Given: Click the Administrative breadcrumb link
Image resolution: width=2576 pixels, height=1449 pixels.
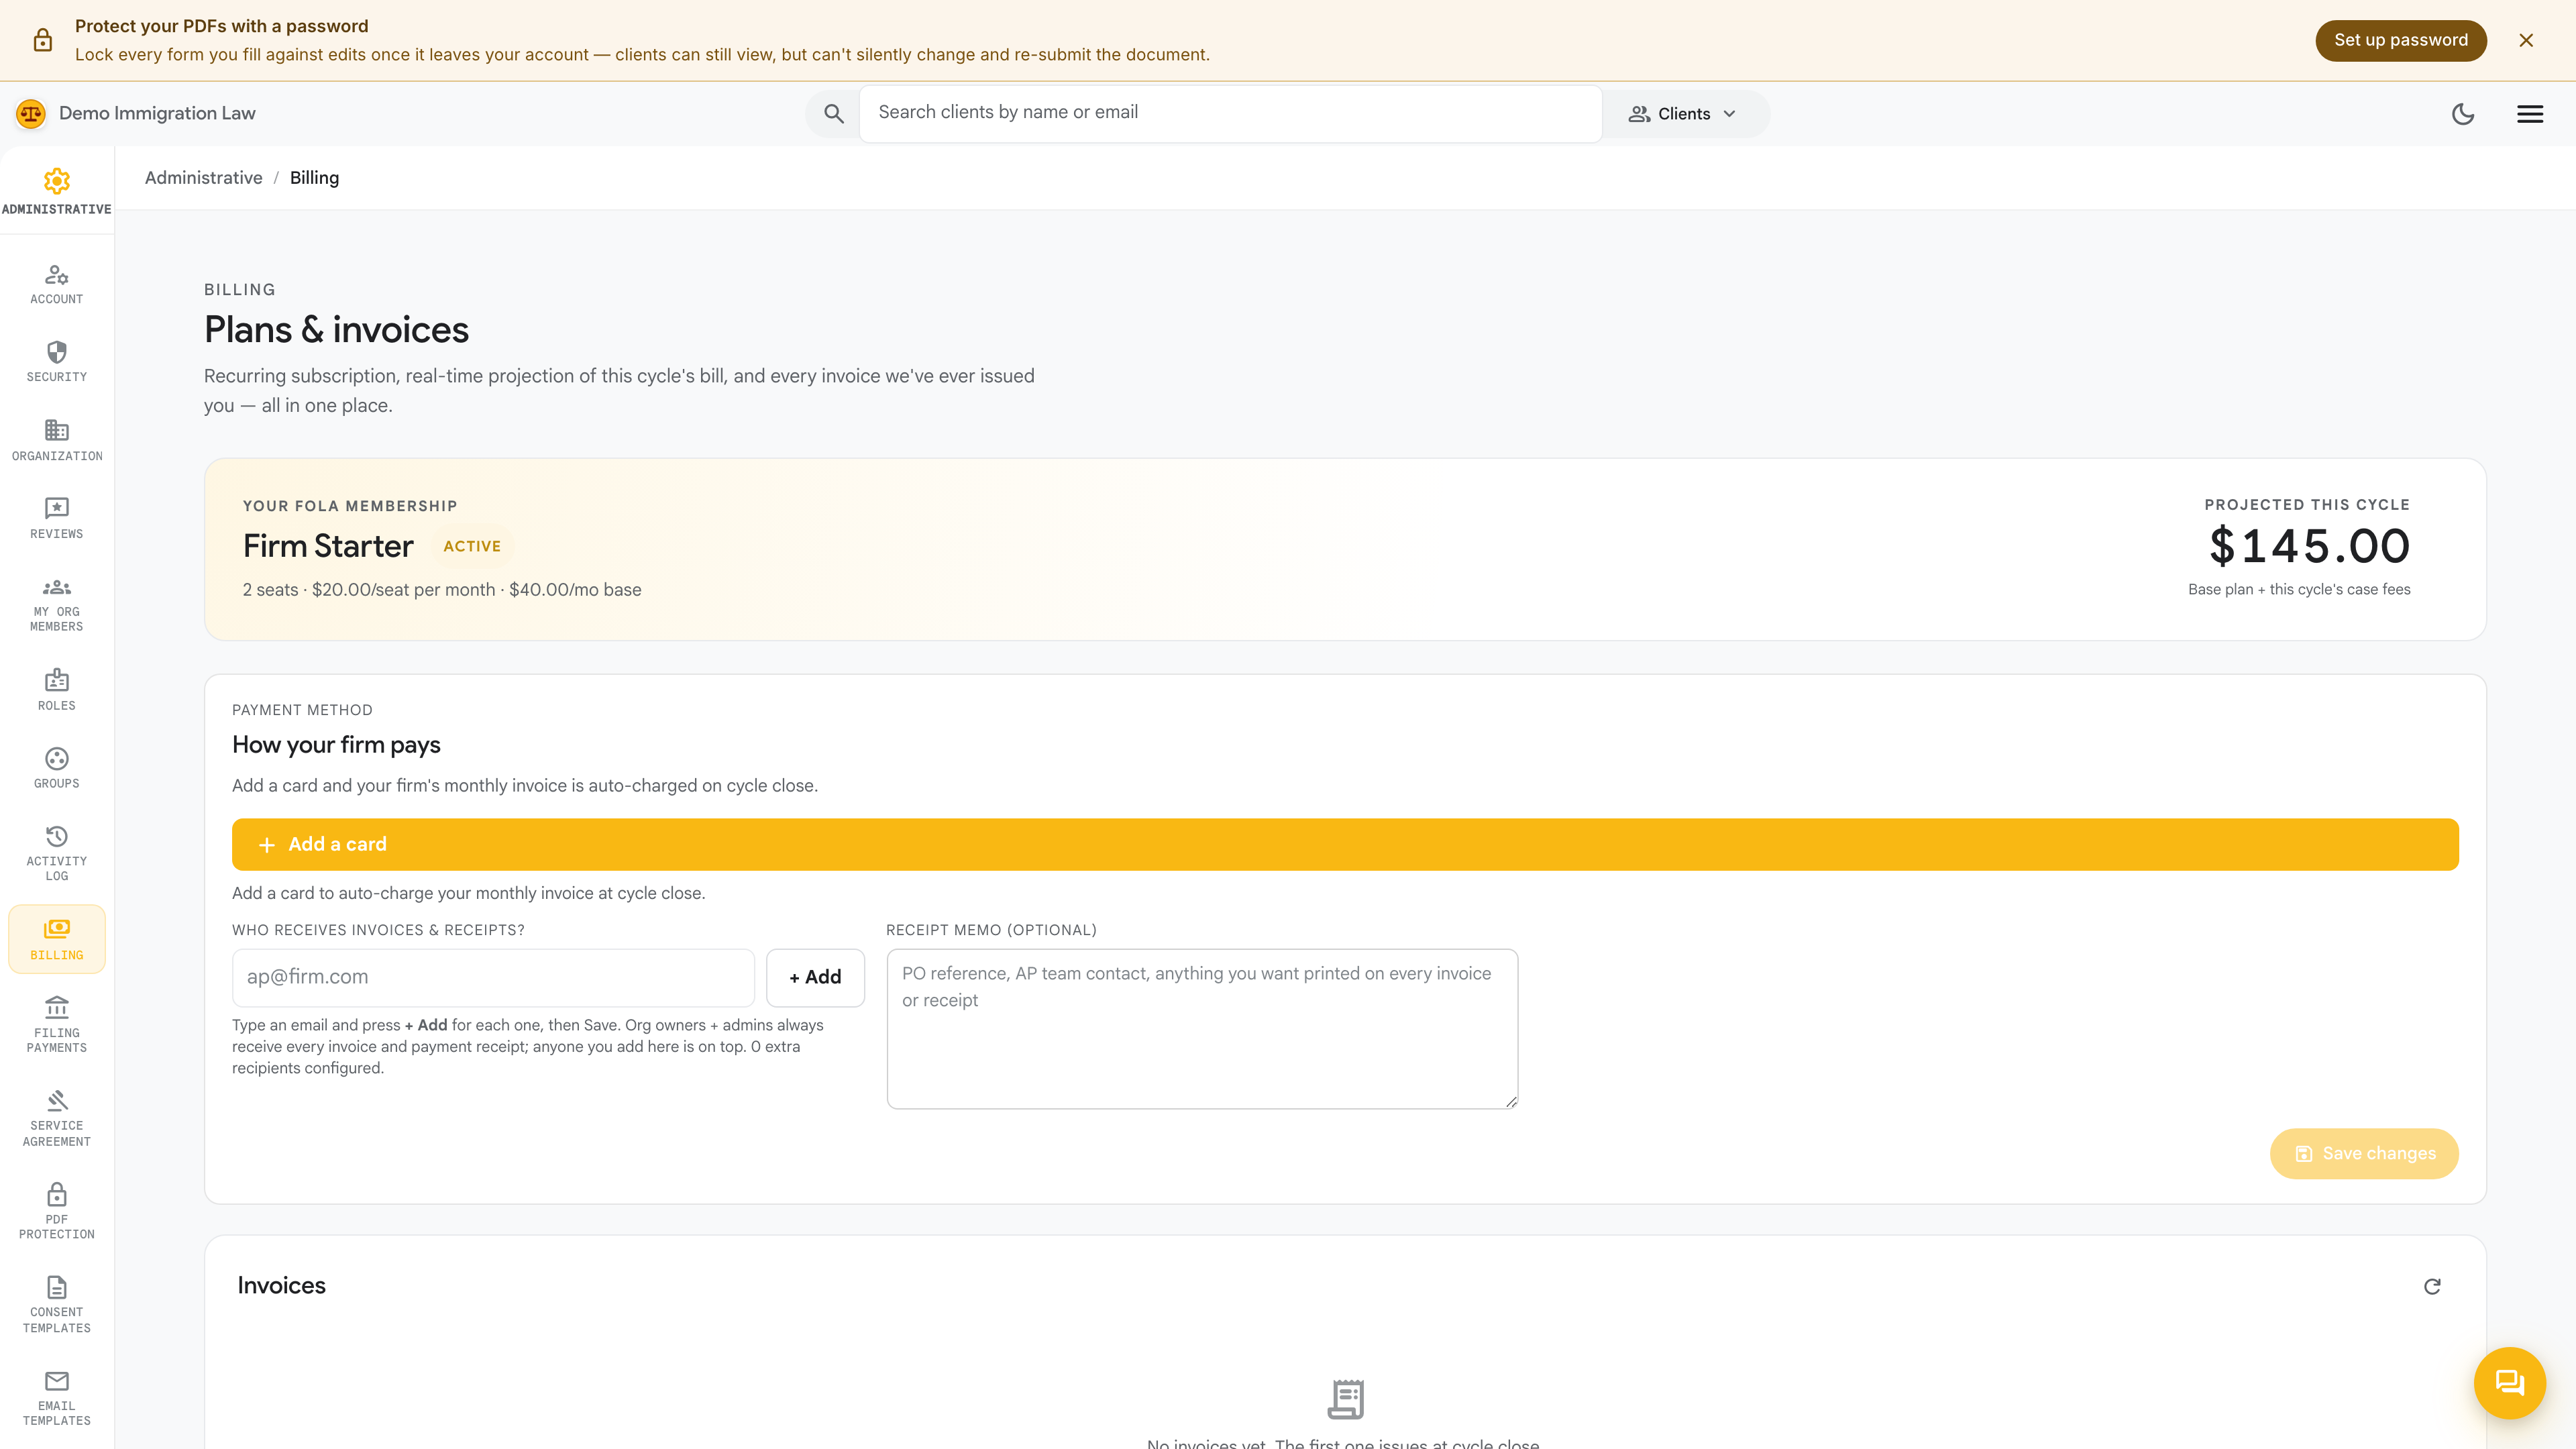Looking at the screenshot, I should click(x=203, y=178).
